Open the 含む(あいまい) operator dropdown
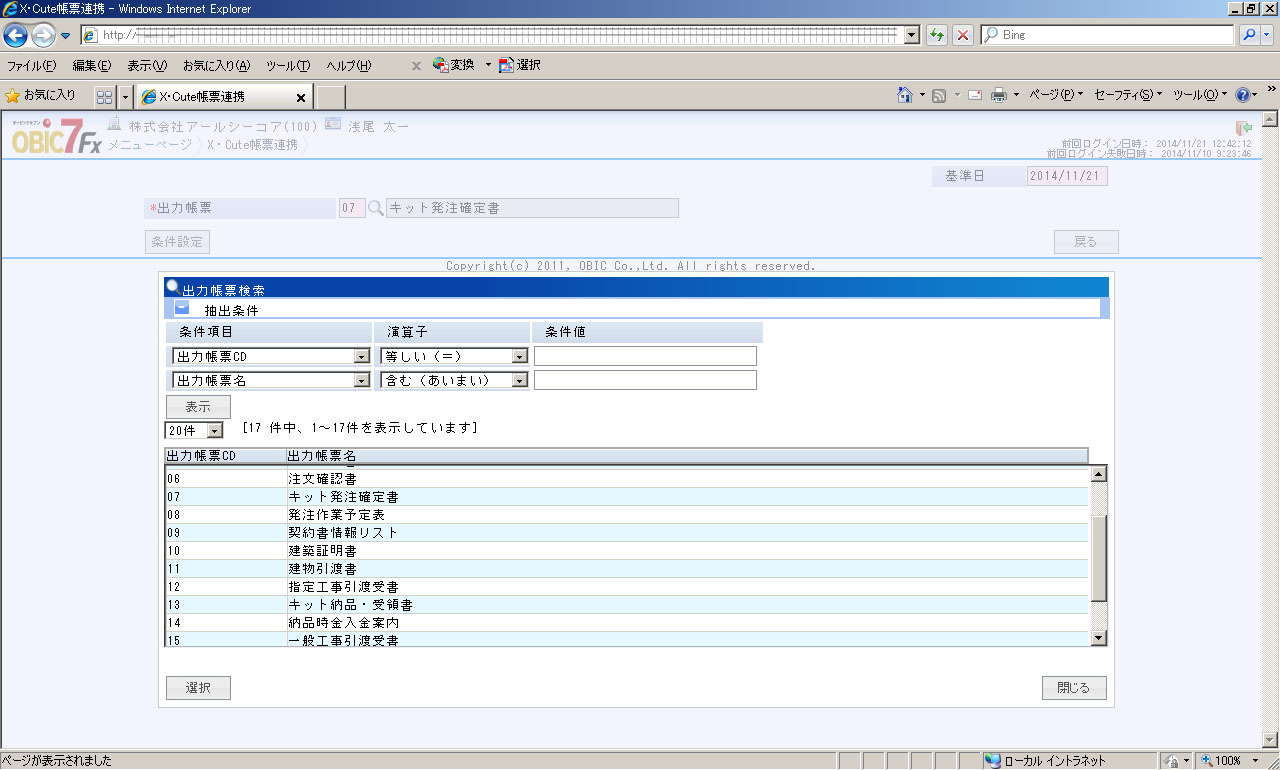This screenshot has width=1280, height=770. pyautogui.click(x=519, y=380)
